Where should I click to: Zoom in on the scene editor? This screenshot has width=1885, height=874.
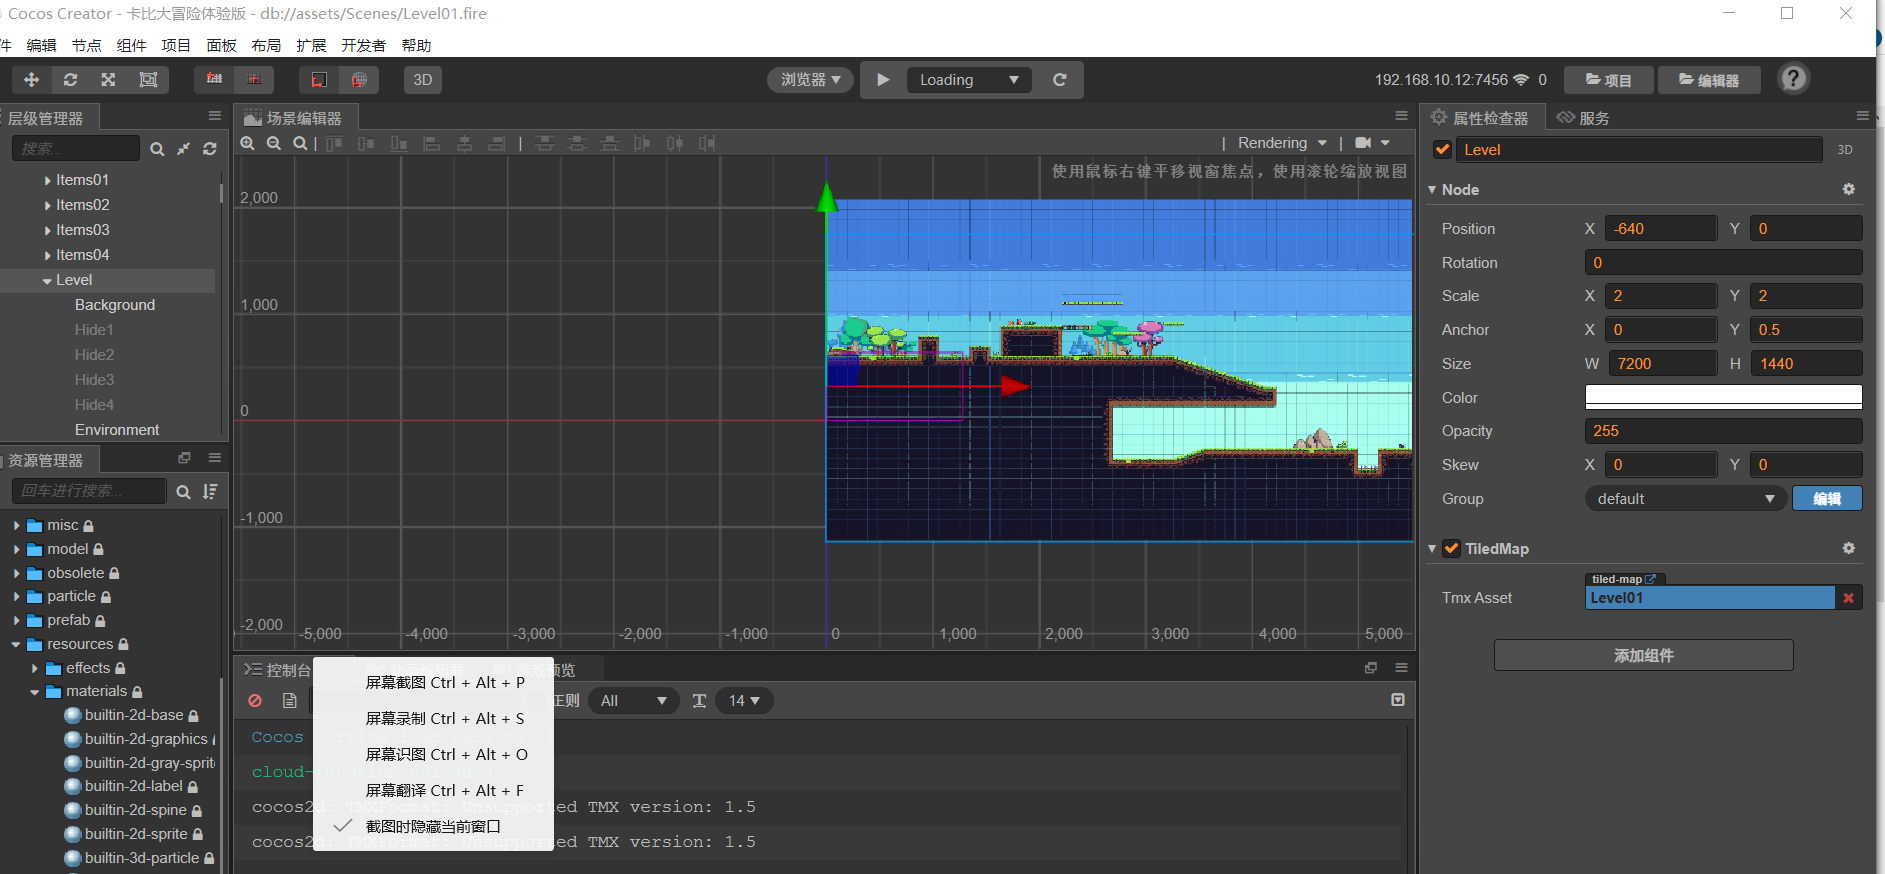click(x=248, y=144)
